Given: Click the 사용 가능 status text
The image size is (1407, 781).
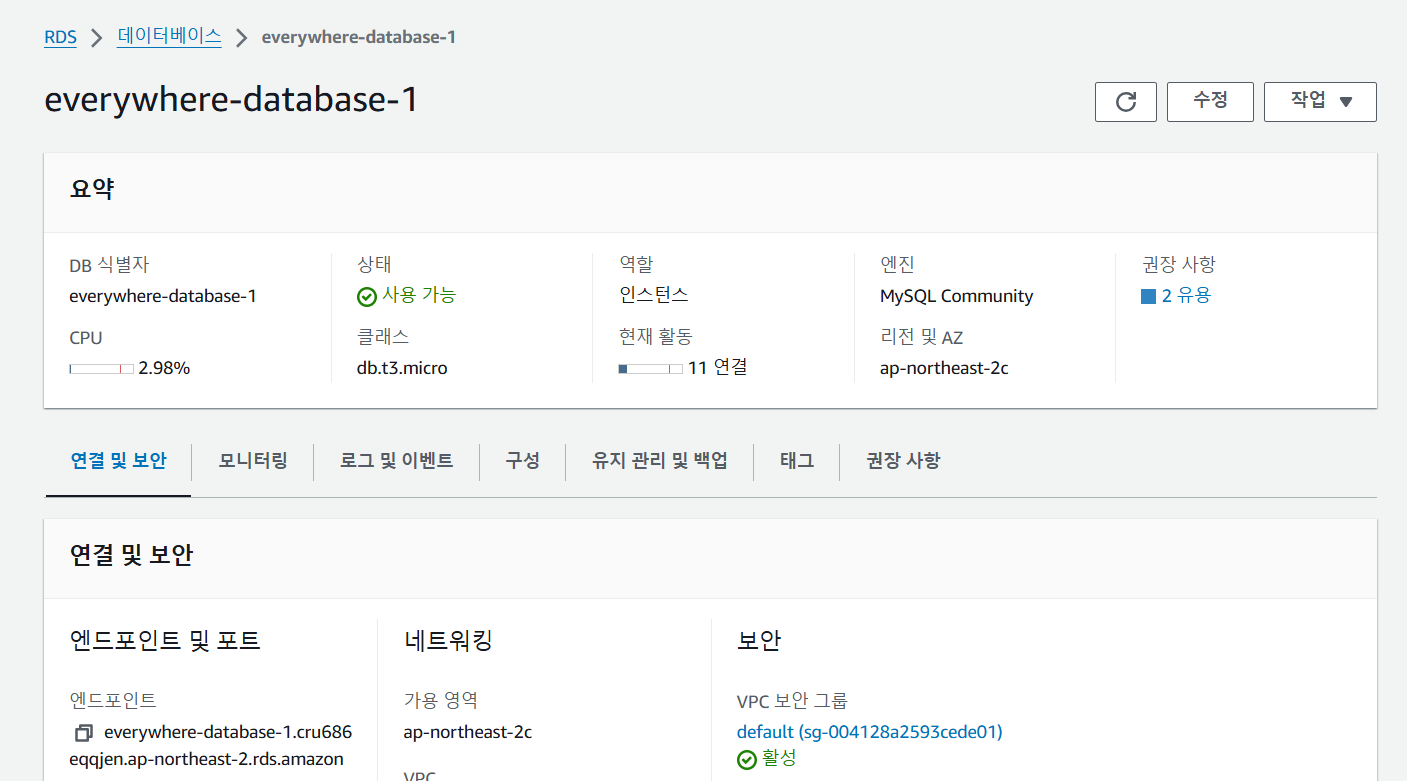Looking at the screenshot, I should point(420,295).
